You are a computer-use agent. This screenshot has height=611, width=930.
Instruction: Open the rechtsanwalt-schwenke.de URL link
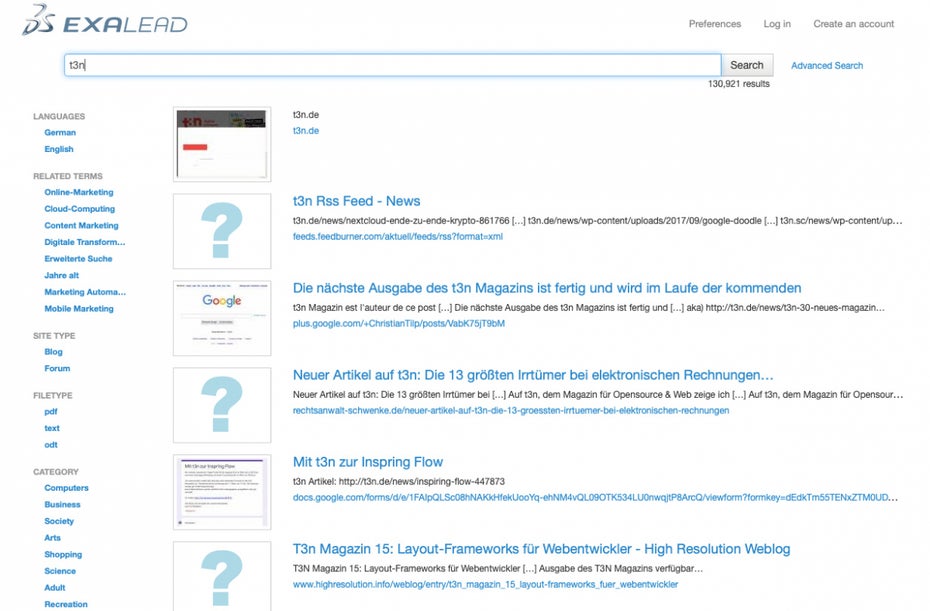pos(511,410)
